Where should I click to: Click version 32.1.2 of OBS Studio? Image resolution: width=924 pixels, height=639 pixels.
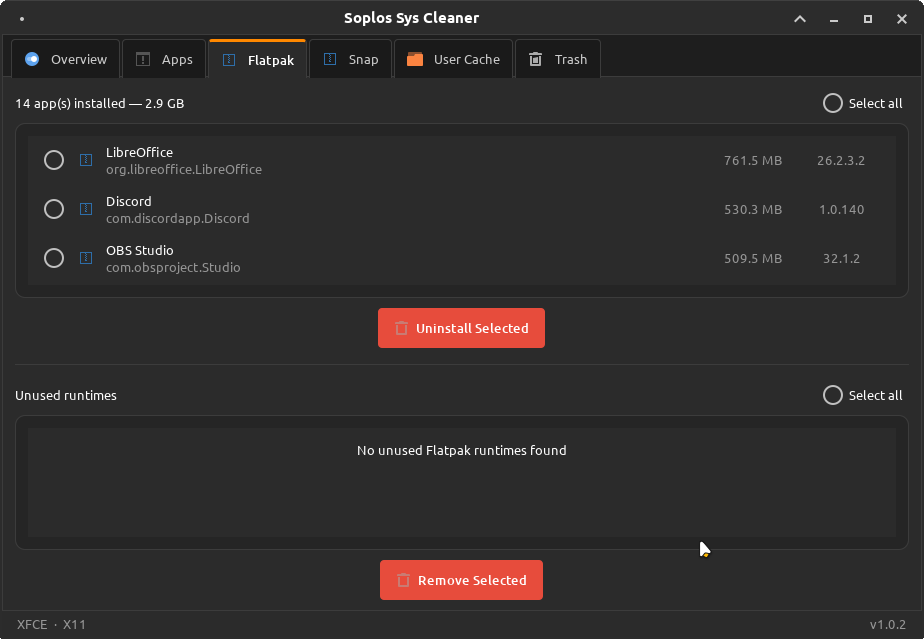pos(842,258)
